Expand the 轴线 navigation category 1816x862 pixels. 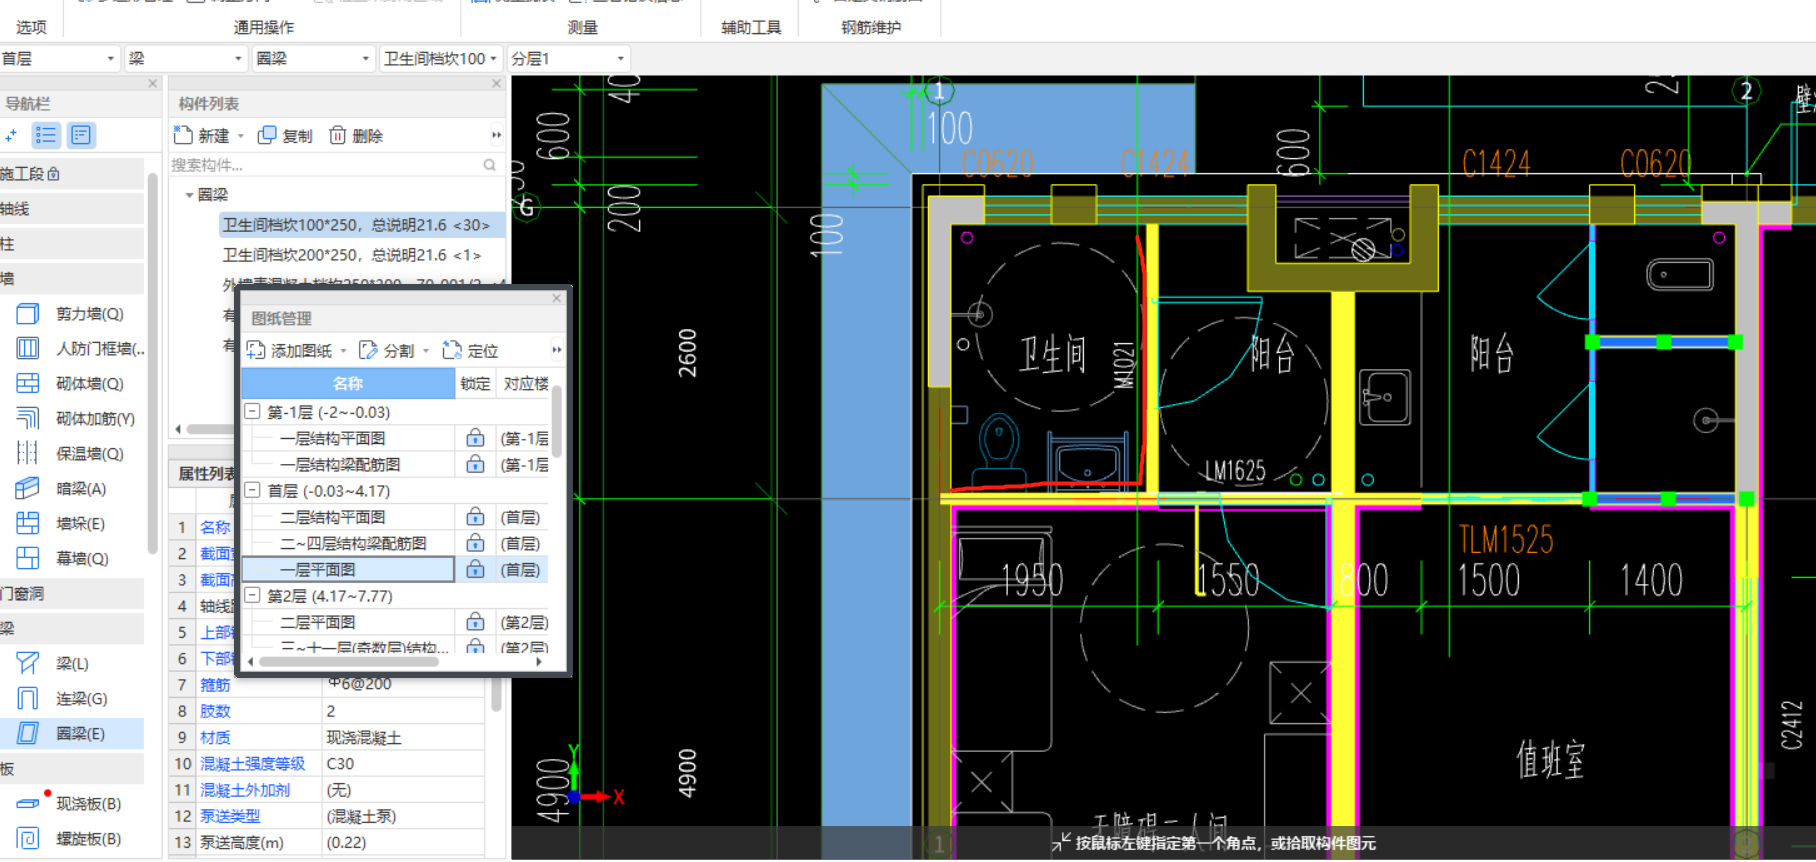click(72, 209)
